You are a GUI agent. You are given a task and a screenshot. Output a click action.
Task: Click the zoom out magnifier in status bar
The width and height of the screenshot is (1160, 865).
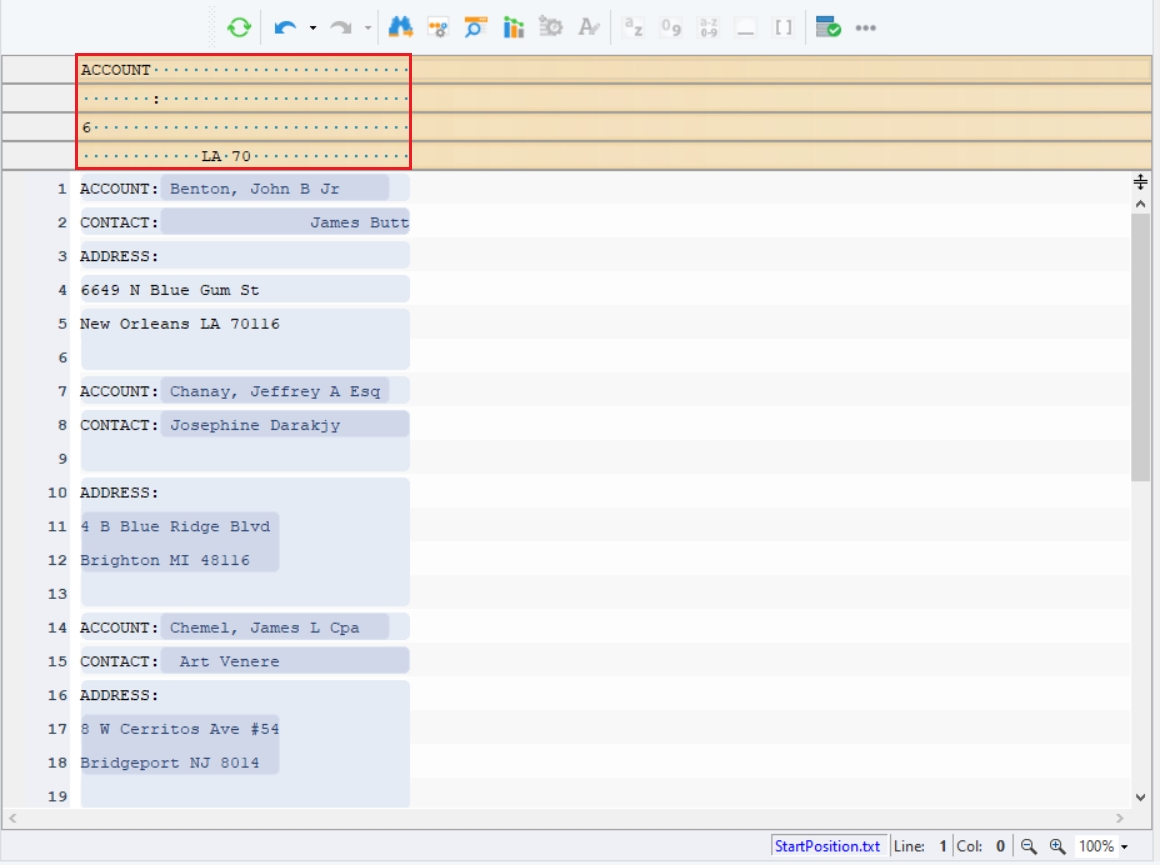click(1028, 847)
